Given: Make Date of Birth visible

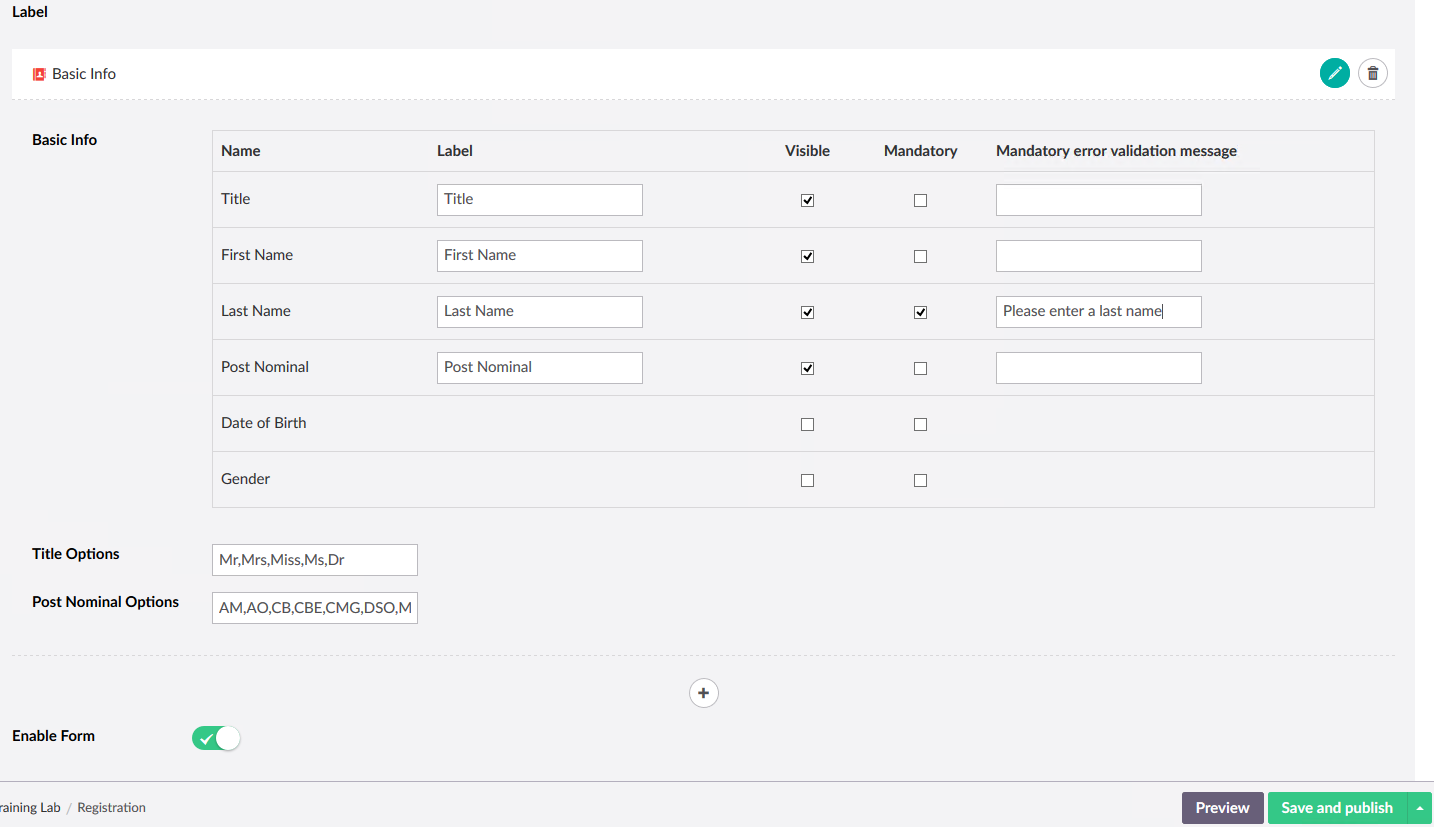Looking at the screenshot, I should [x=807, y=423].
